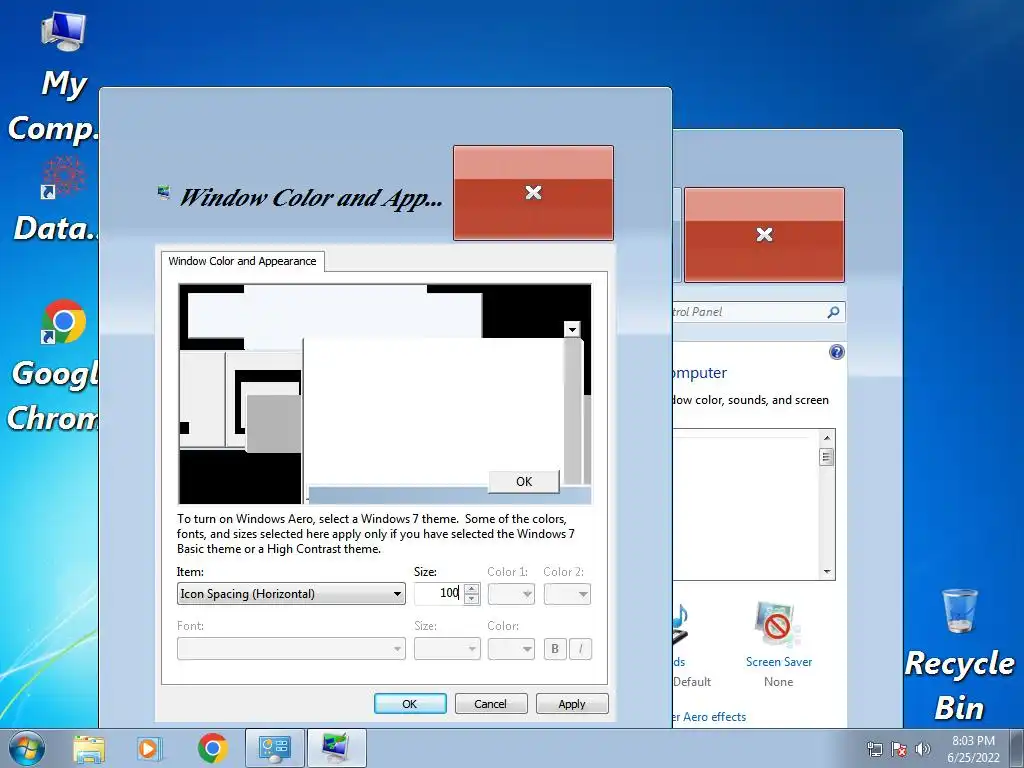
Task: Click the preview pane scrollbar
Action: pos(573,411)
